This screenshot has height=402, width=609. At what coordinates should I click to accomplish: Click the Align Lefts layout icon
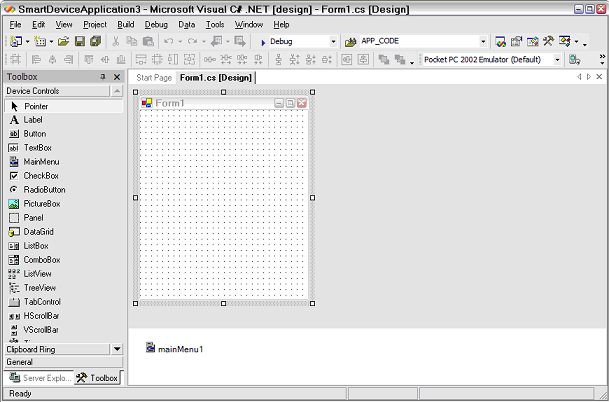[36, 59]
